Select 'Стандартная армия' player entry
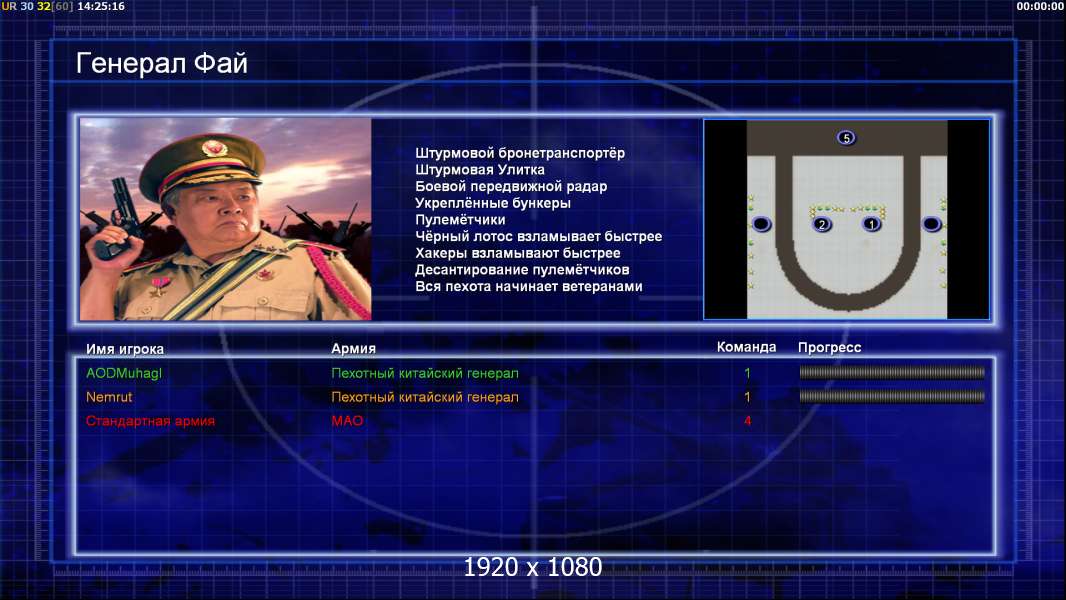The width and height of the screenshot is (1066, 600). coord(150,421)
